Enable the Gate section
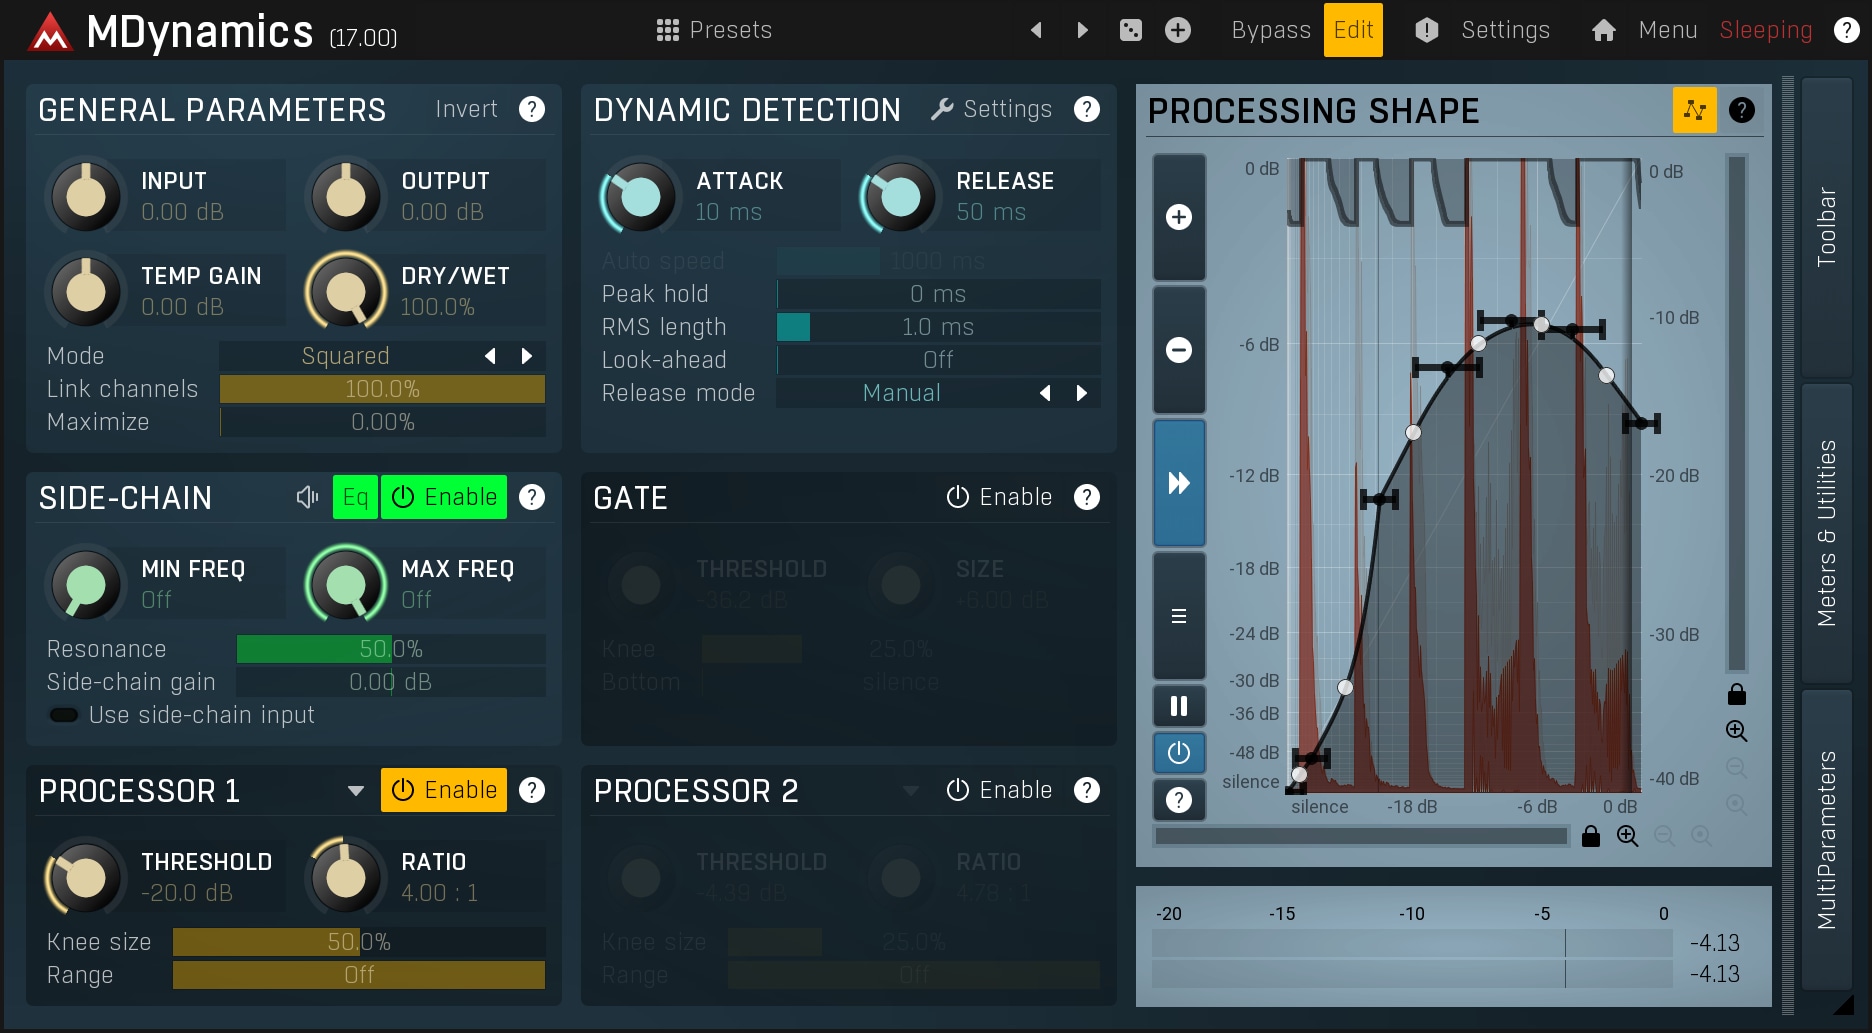Image resolution: width=1872 pixels, height=1033 pixels. [x=999, y=497]
